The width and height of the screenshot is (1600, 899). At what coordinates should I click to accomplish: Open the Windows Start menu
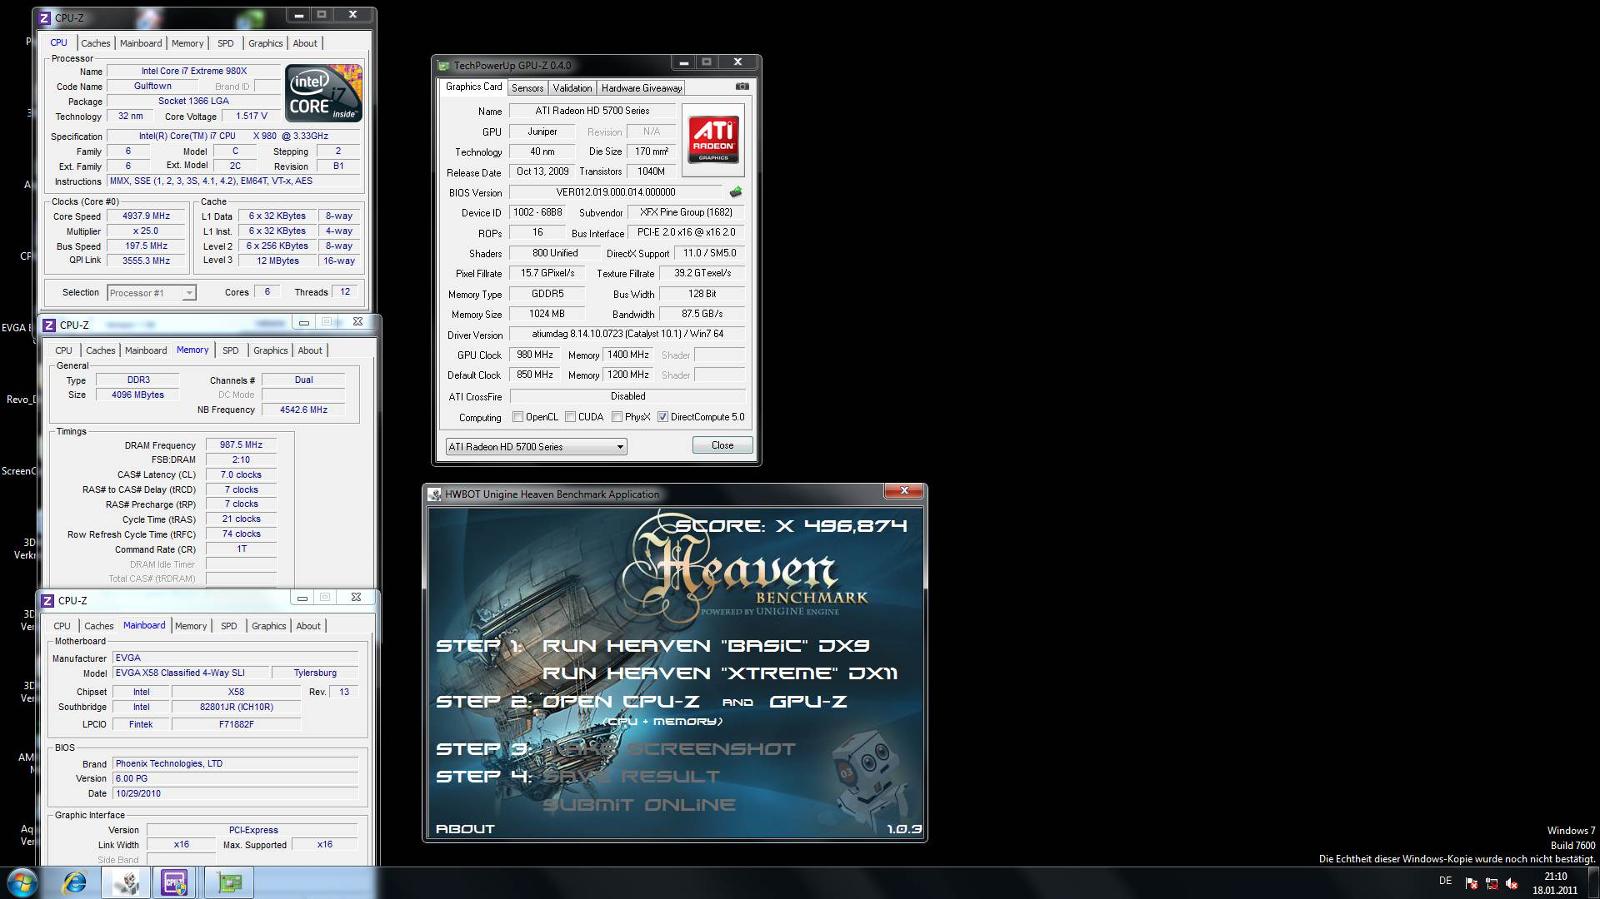(22, 882)
